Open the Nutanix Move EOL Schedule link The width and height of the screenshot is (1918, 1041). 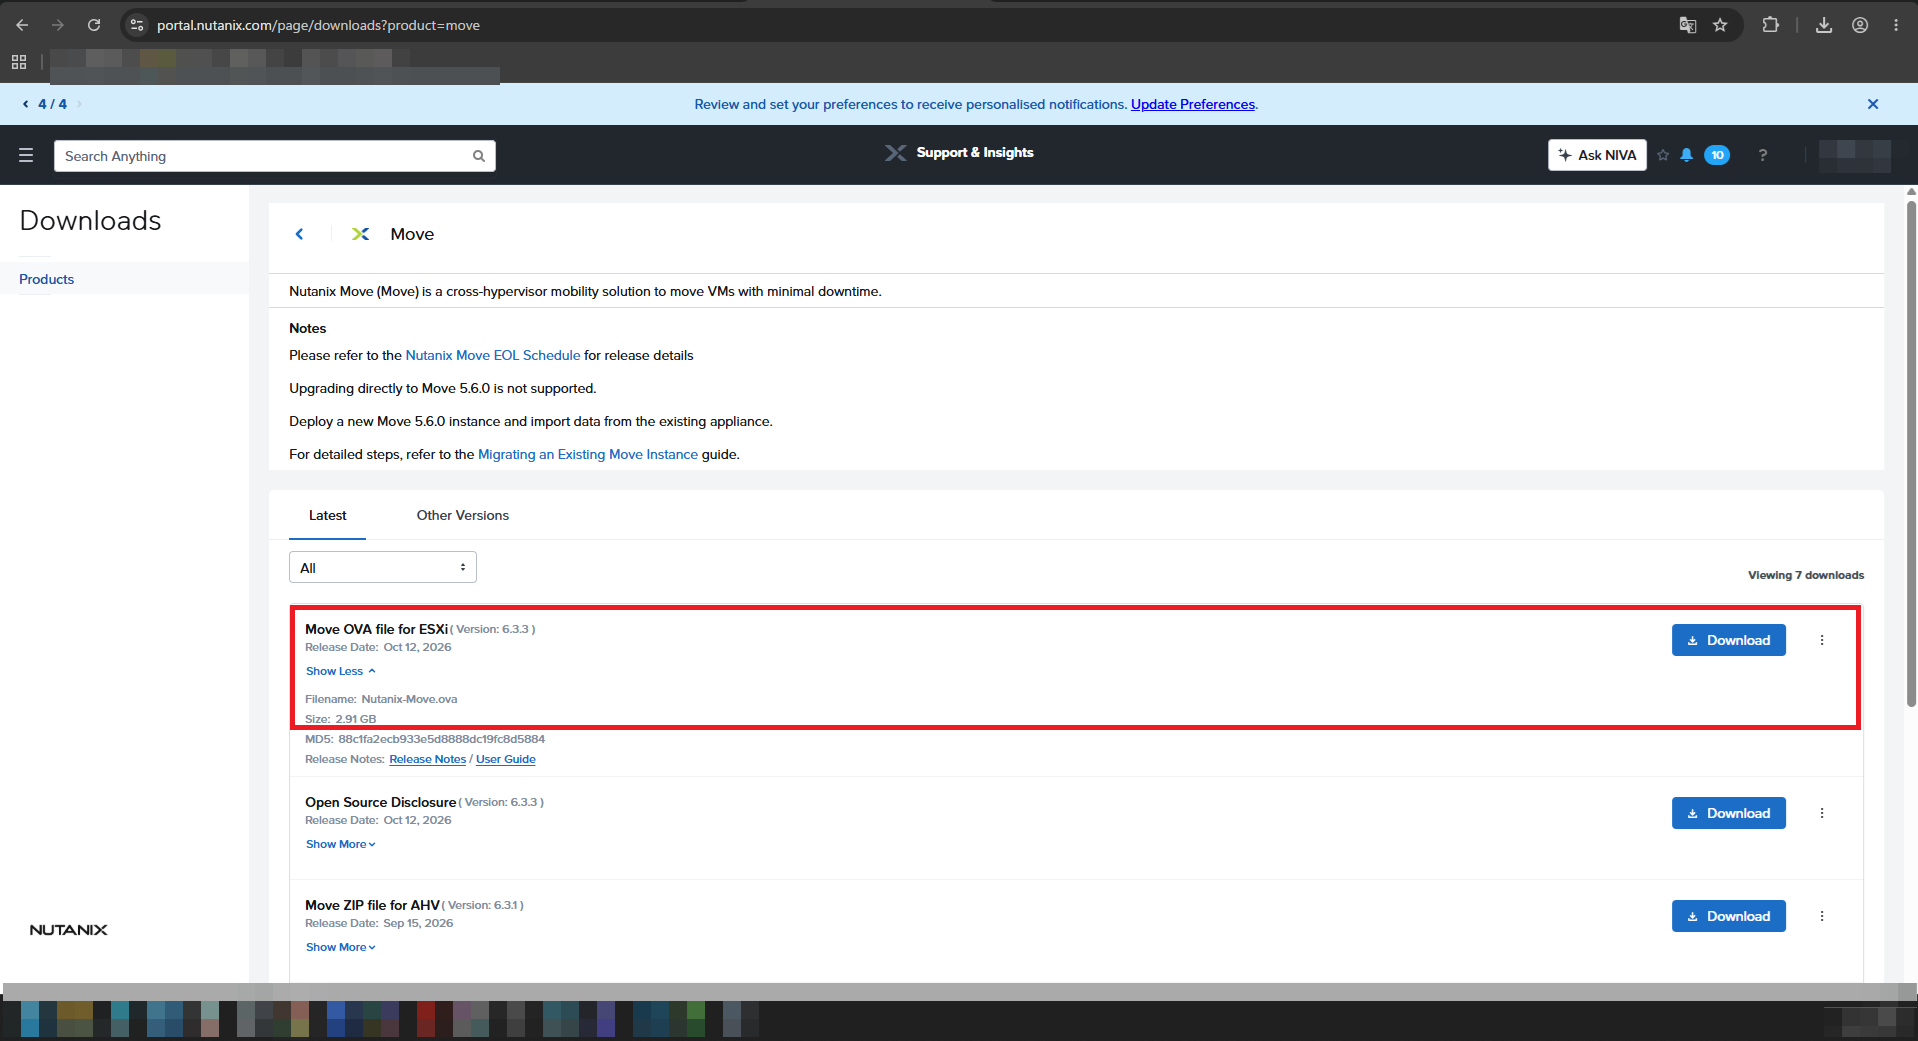click(493, 355)
